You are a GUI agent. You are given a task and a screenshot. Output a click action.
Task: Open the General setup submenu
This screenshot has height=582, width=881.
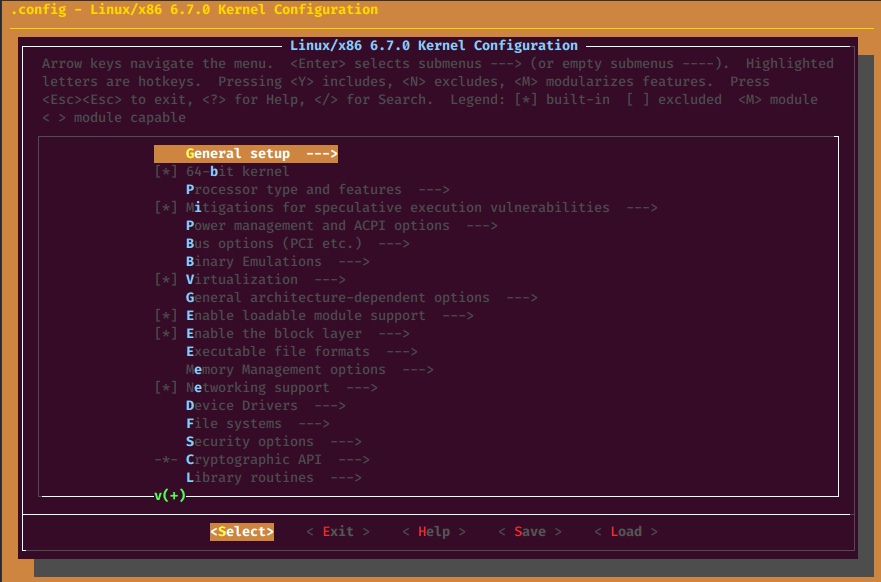pyautogui.click(x=246, y=154)
